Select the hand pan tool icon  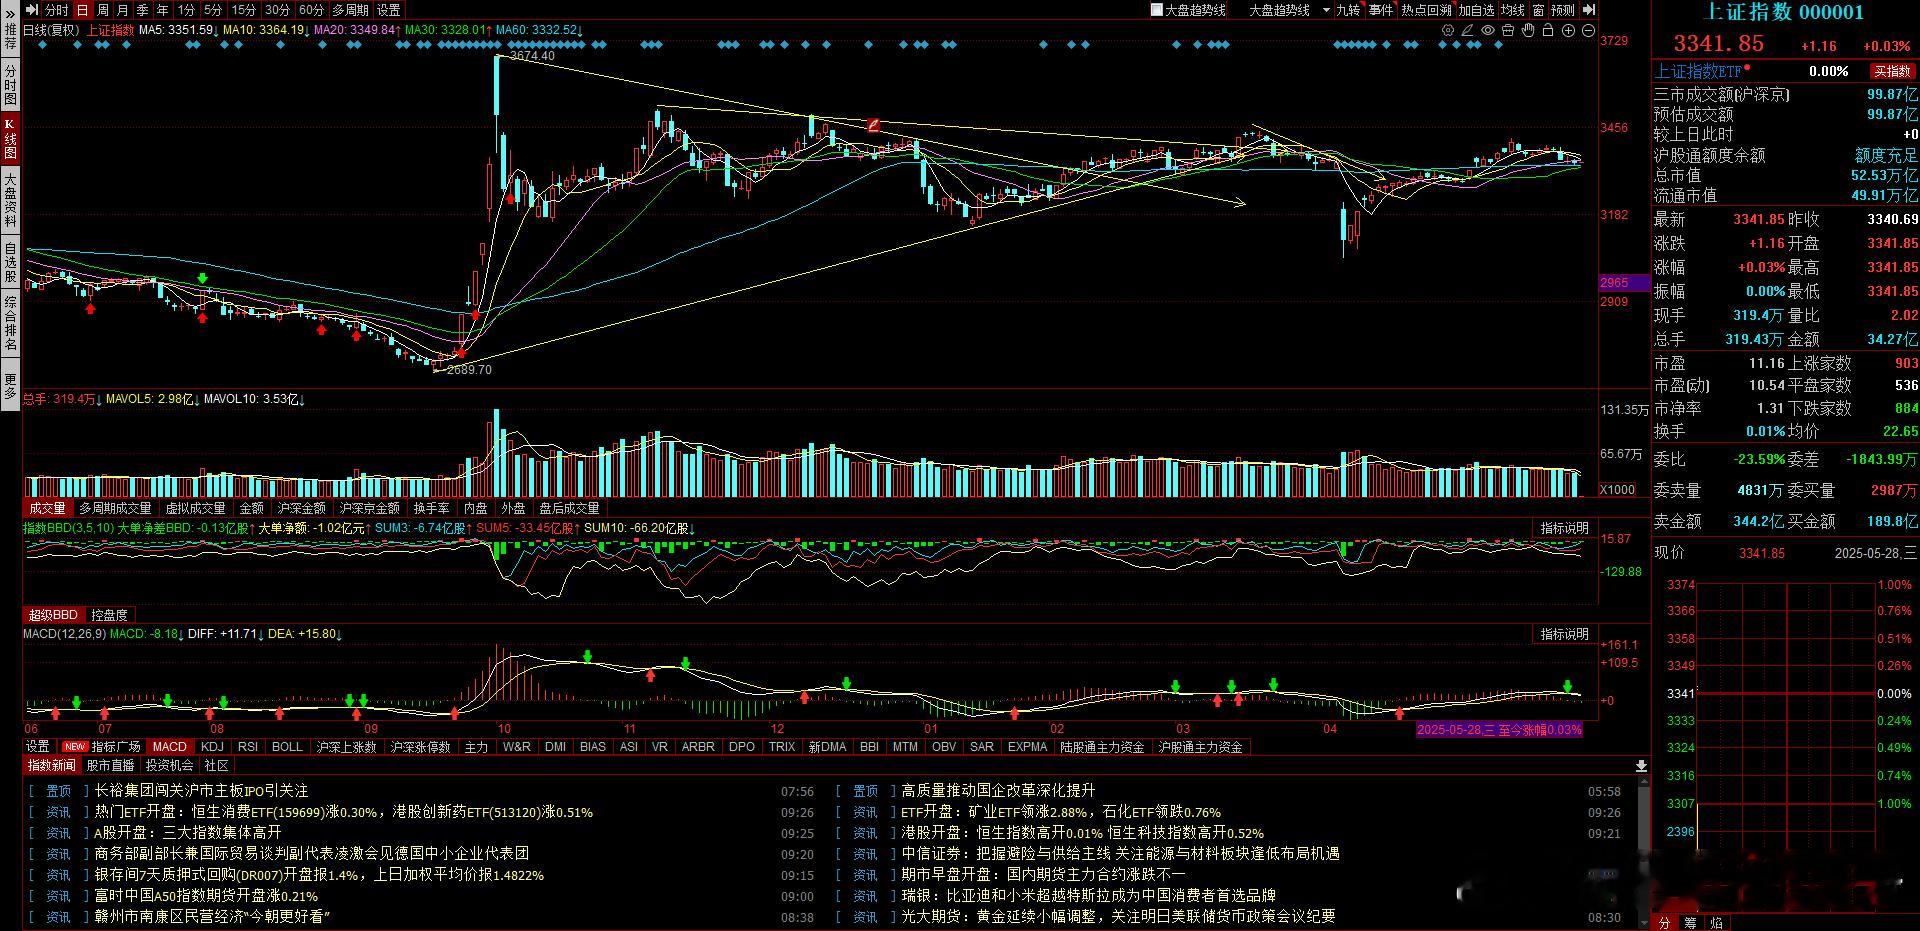(1528, 31)
